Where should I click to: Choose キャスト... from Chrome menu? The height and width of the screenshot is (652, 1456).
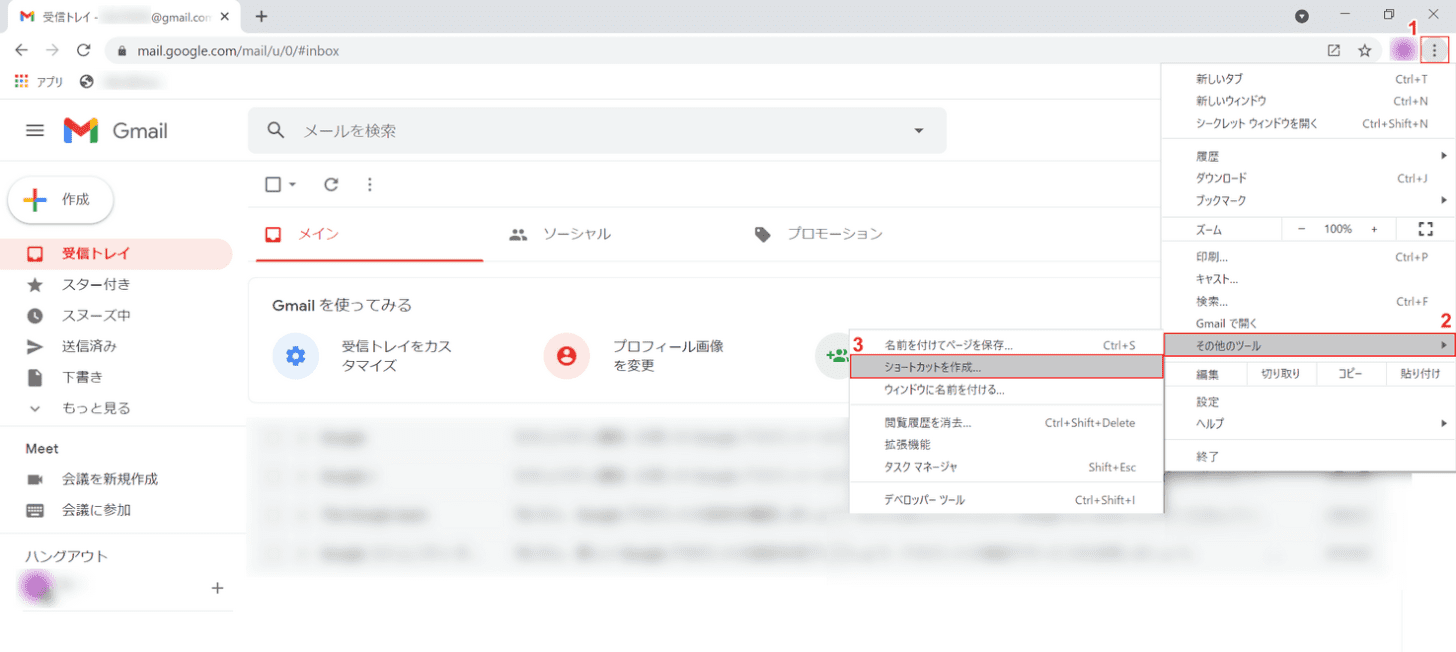tap(1309, 279)
